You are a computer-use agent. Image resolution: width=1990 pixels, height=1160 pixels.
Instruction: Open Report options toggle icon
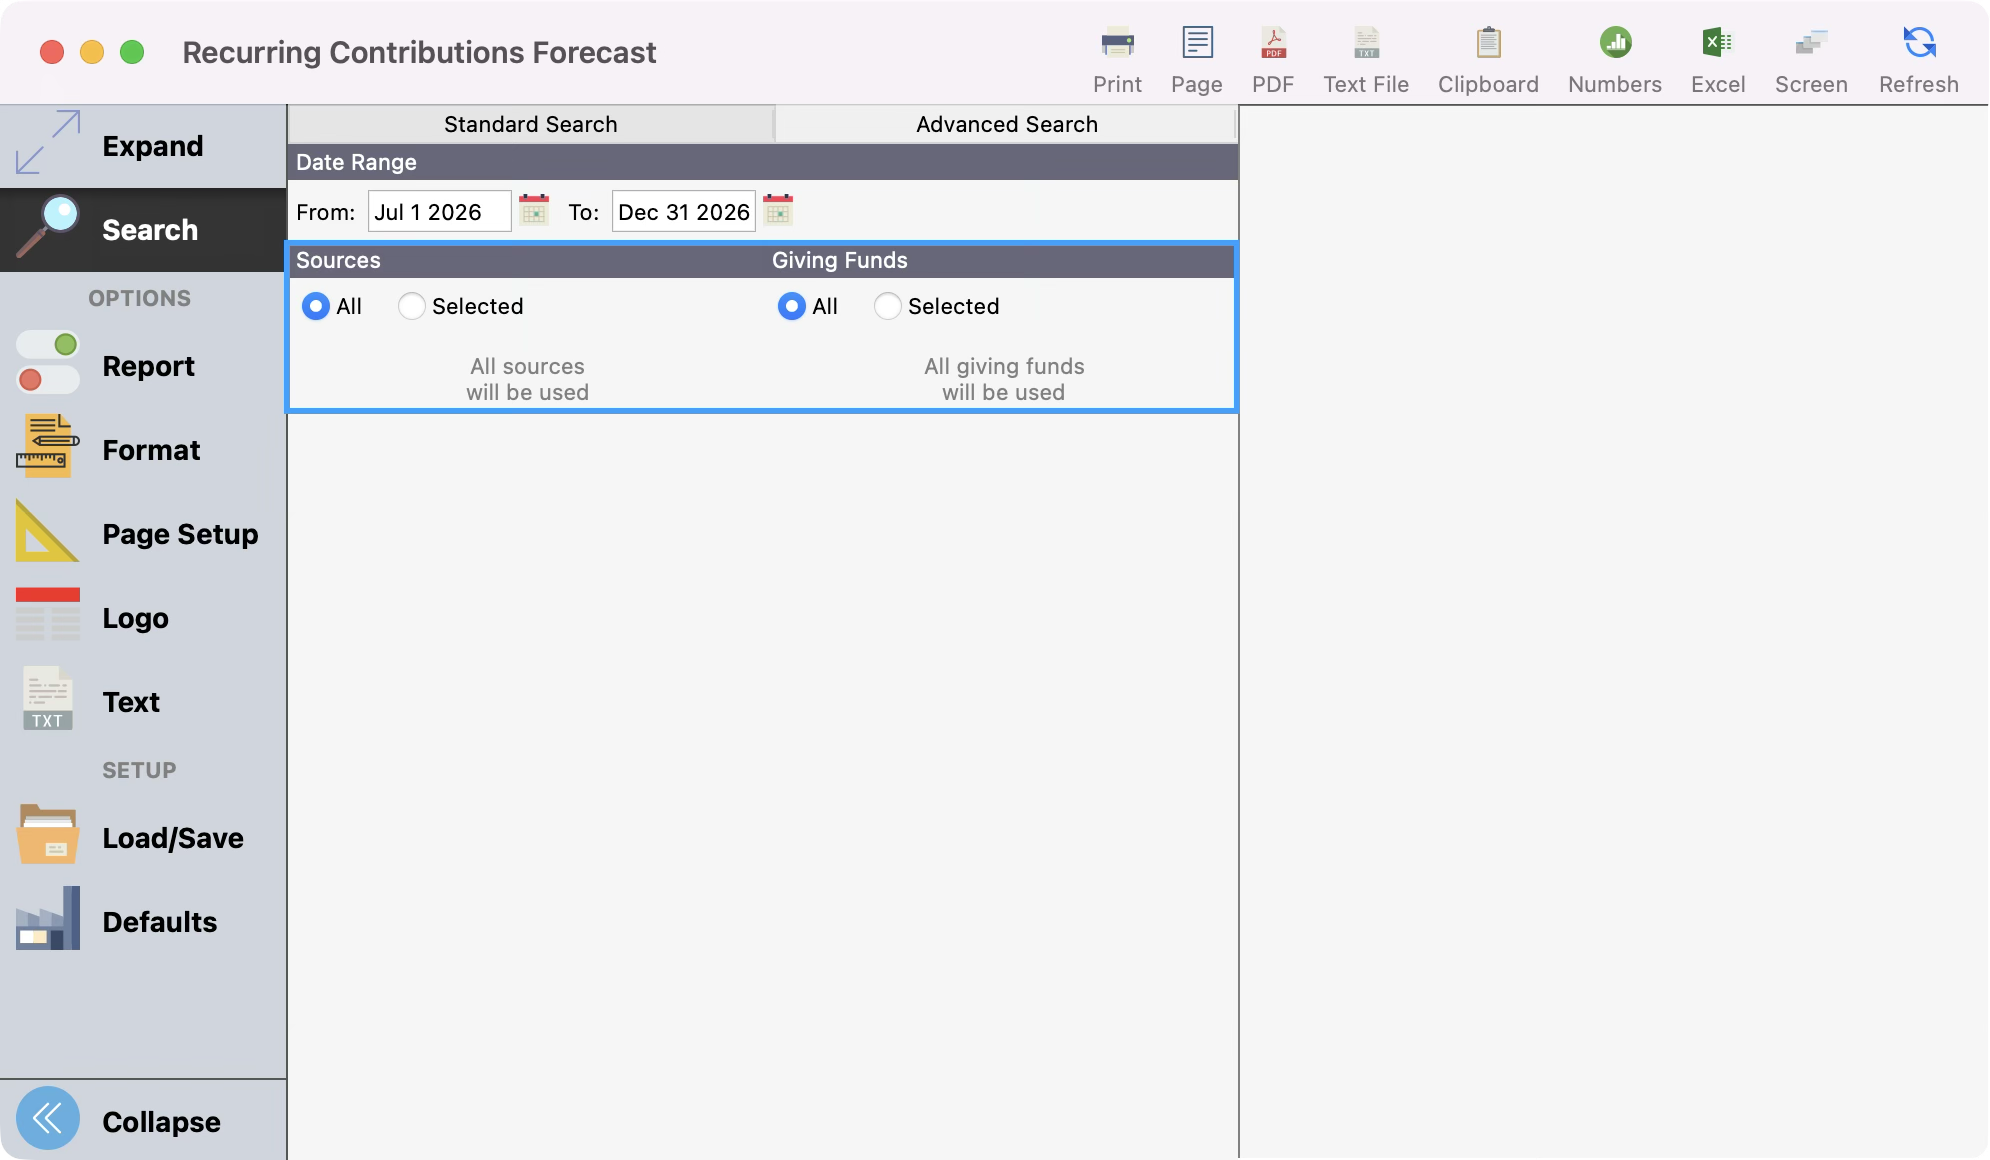point(47,363)
